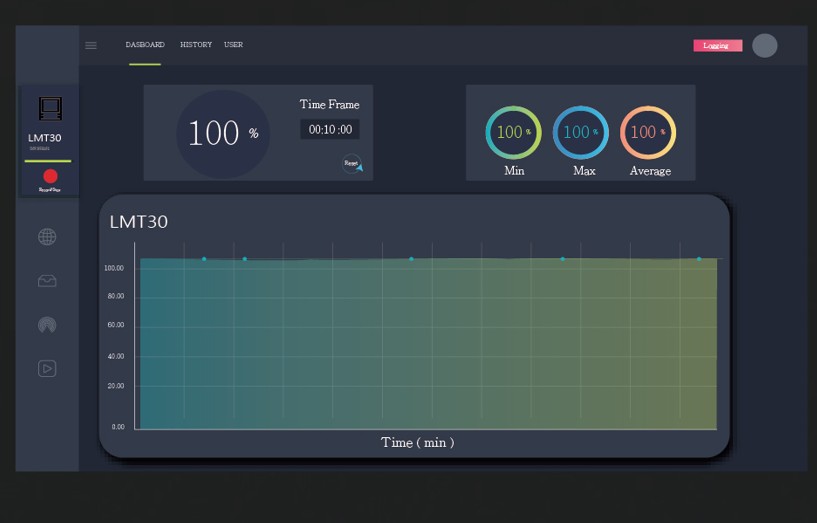817x523 pixels.
Task: Click the video play icon in sidebar
Action: pyautogui.click(x=47, y=369)
